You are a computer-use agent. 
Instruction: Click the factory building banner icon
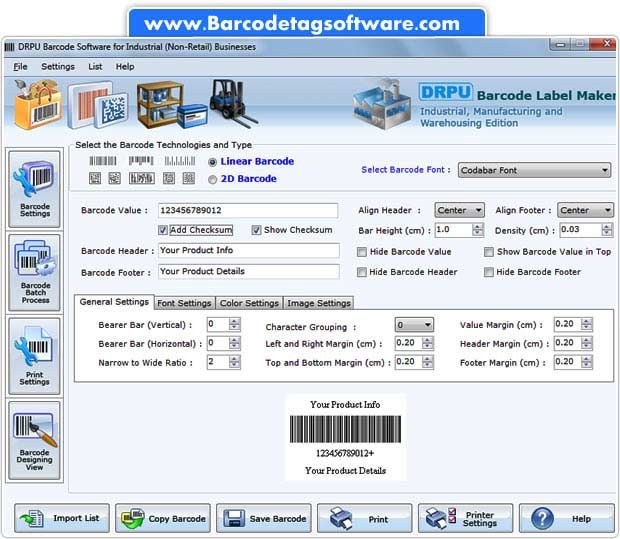click(x=382, y=104)
